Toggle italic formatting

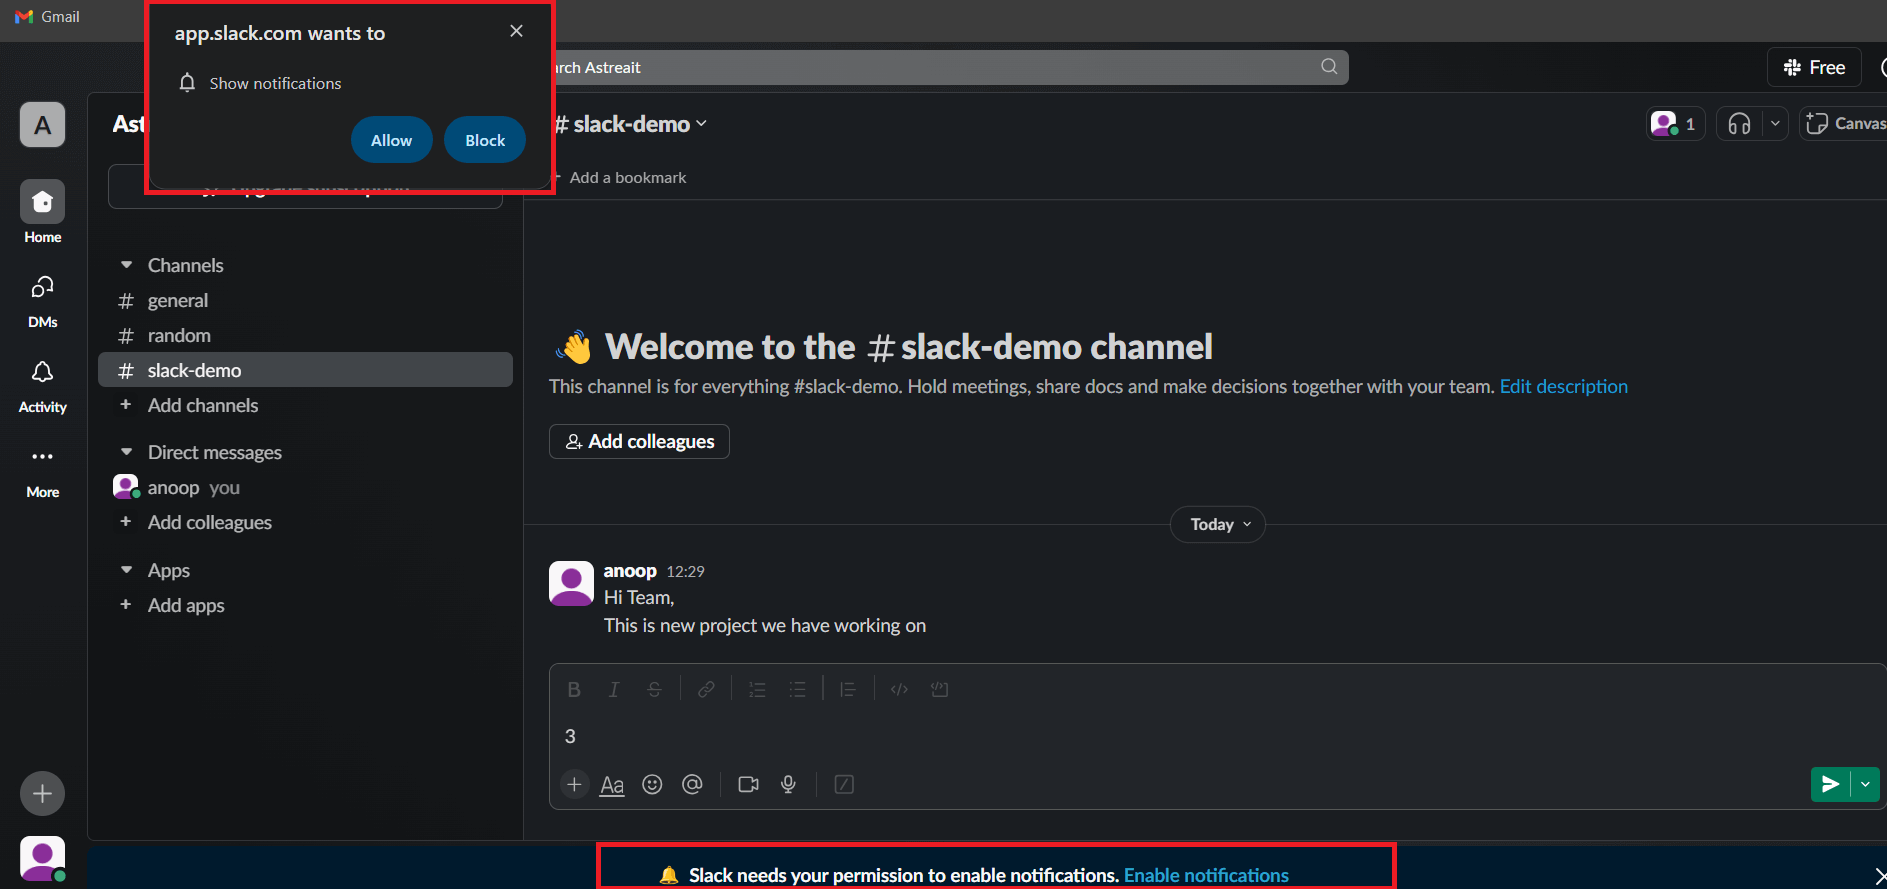(614, 689)
